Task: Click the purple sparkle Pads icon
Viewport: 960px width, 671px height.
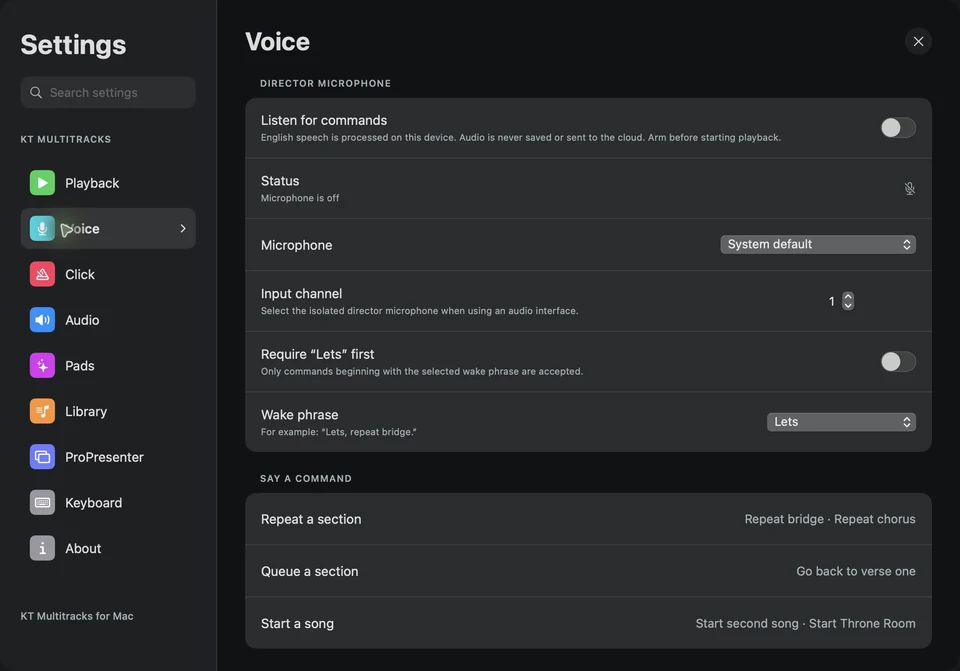Action: [x=42, y=365]
